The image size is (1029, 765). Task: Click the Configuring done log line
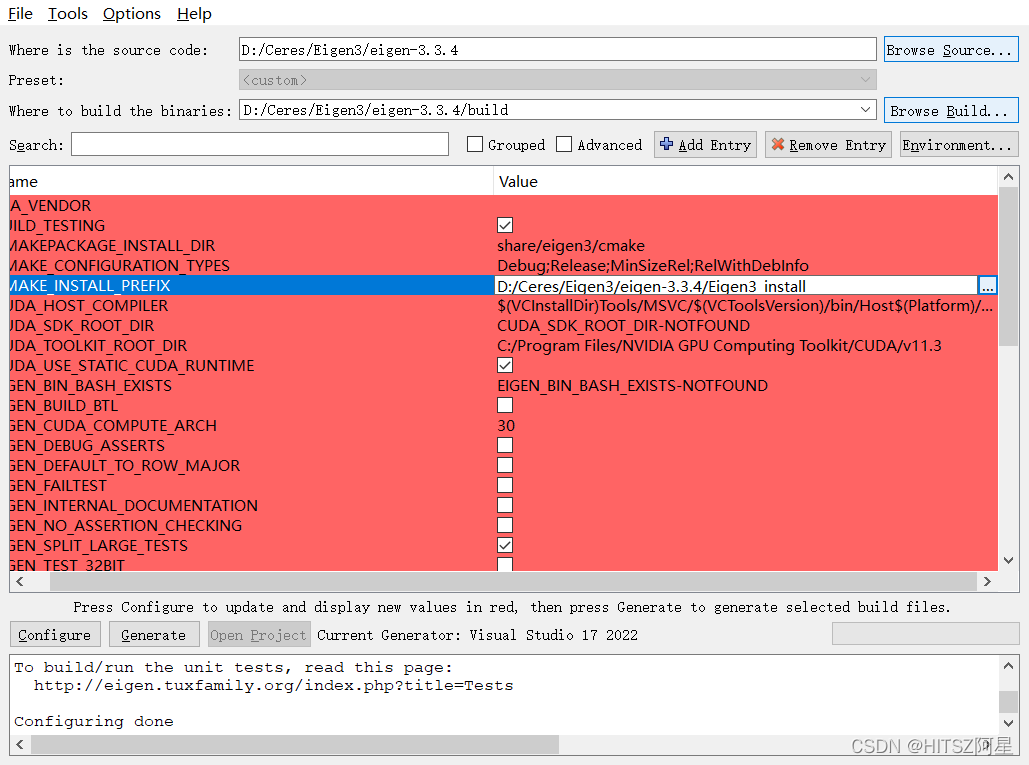click(94, 722)
